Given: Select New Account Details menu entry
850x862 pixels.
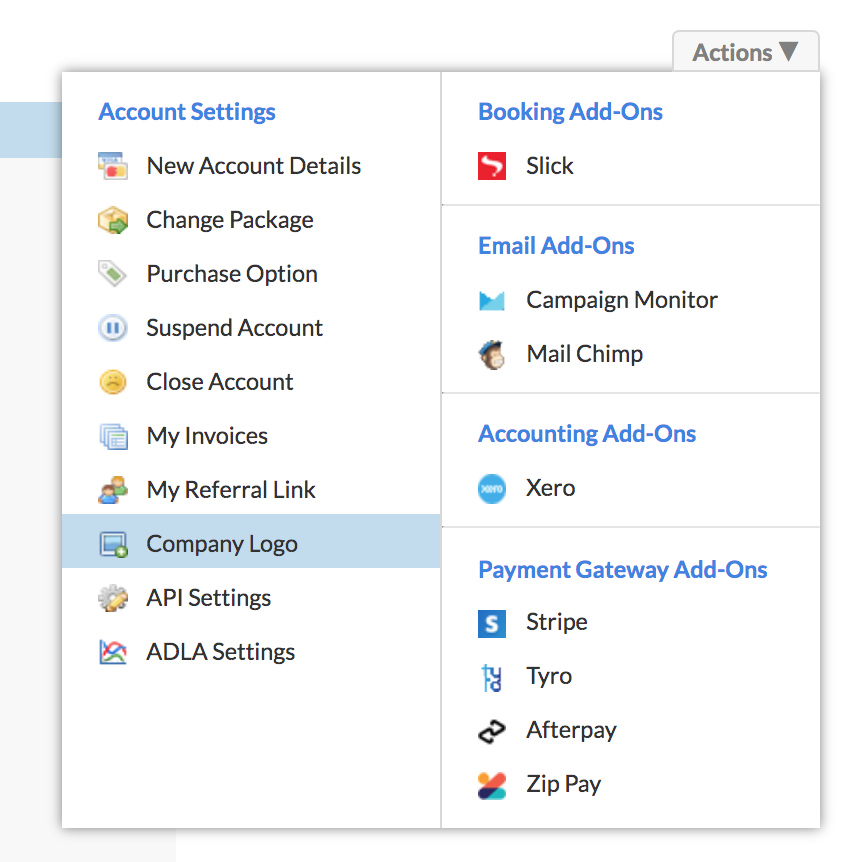Looking at the screenshot, I should pos(251,166).
